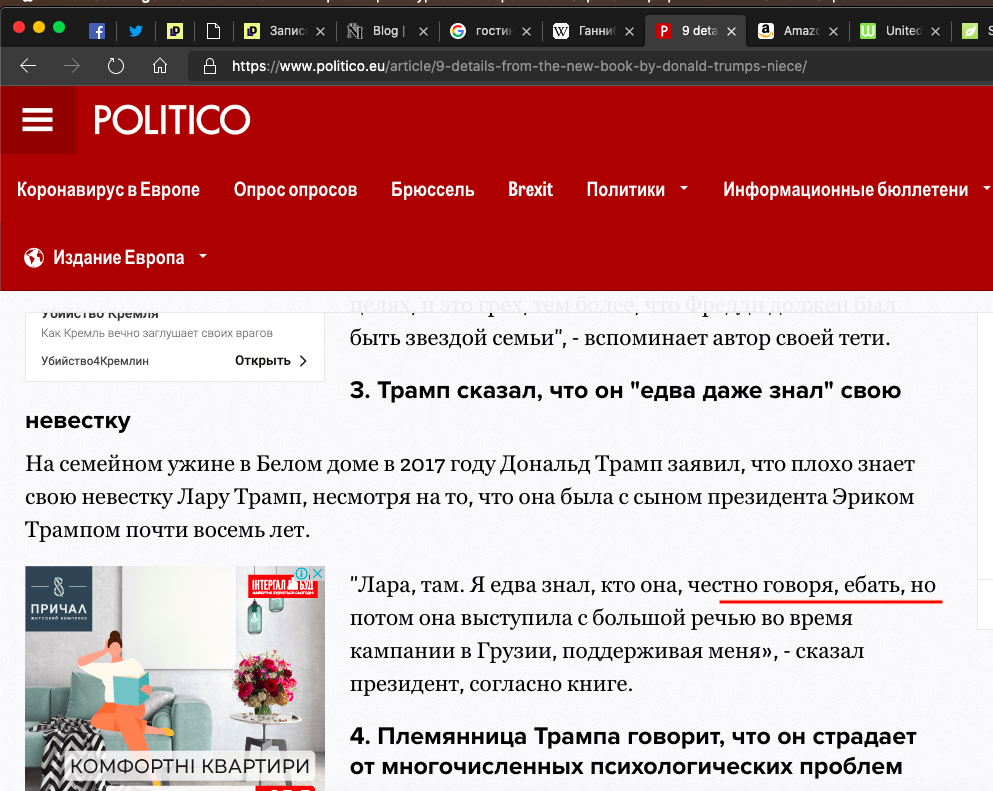Open the Опрос опросов link
993x791 pixels.
pos(295,189)
